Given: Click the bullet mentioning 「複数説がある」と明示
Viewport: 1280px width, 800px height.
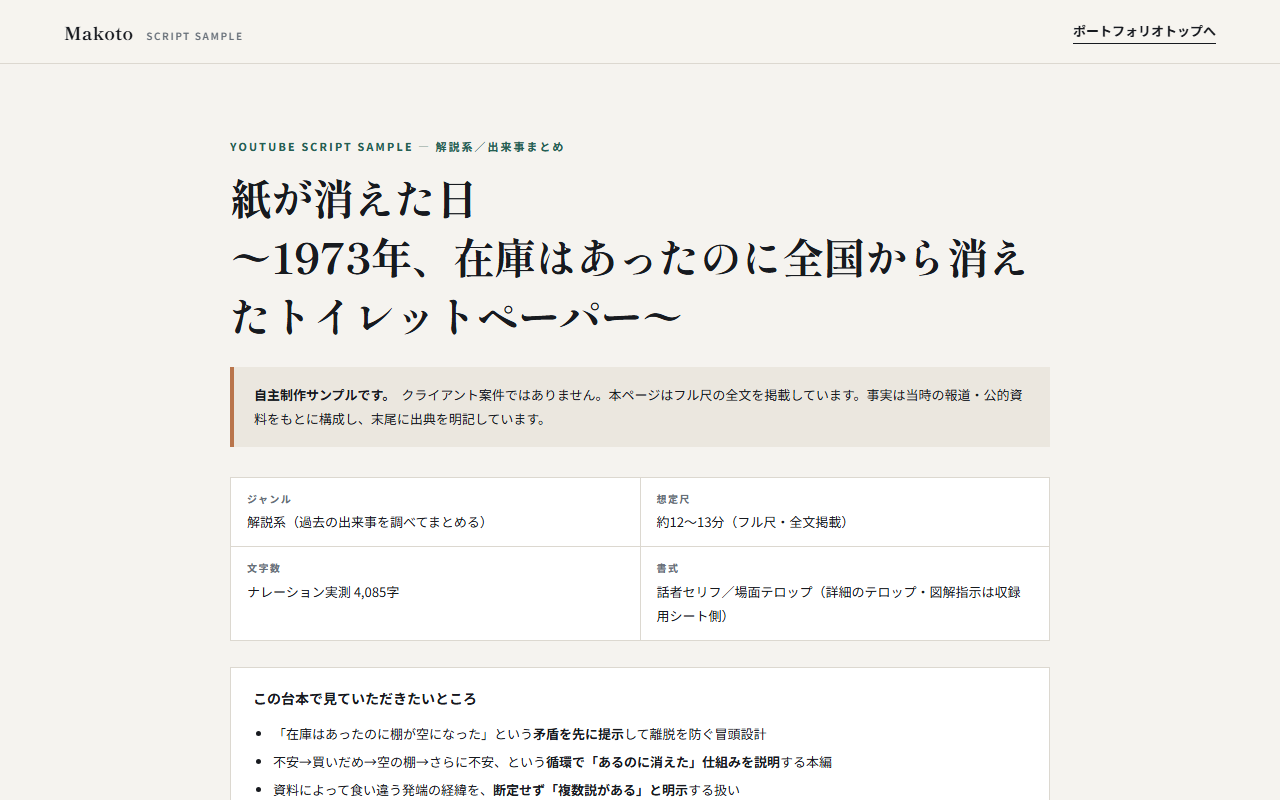Looking at the screenshot, I should [506, 790].
